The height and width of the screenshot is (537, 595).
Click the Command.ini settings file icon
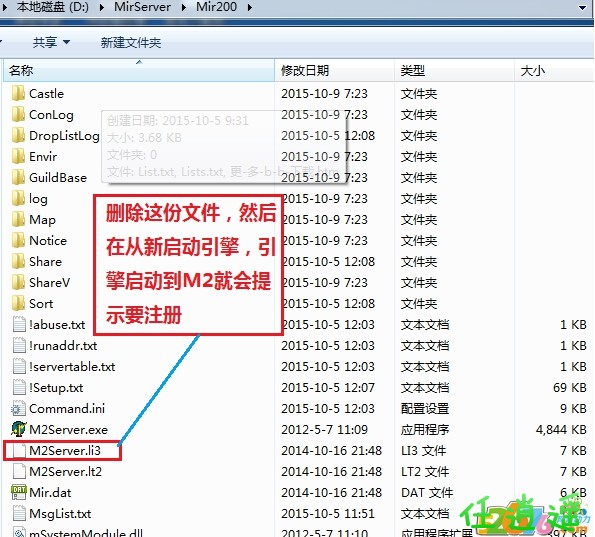point(19,408)
